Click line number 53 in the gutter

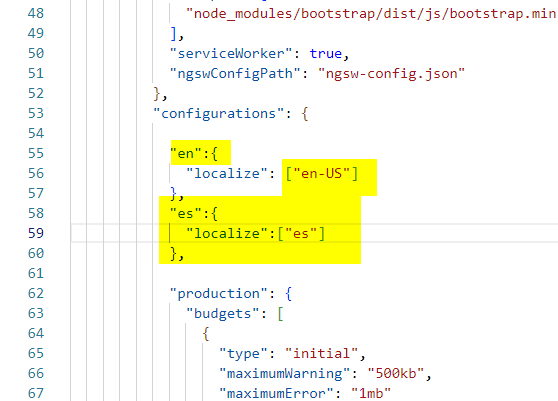(x=36, y=114)
